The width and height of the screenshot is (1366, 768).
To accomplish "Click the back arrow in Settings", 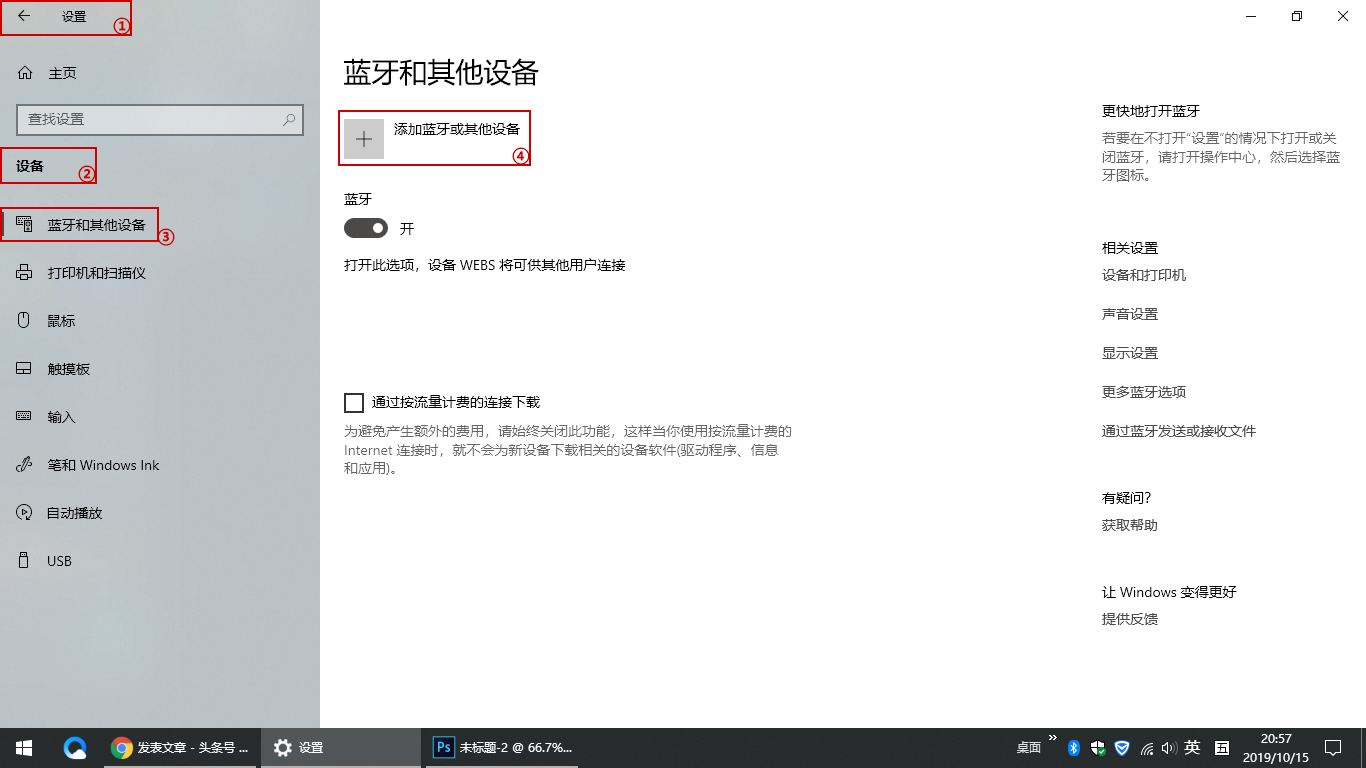I will tap(22, 17).
